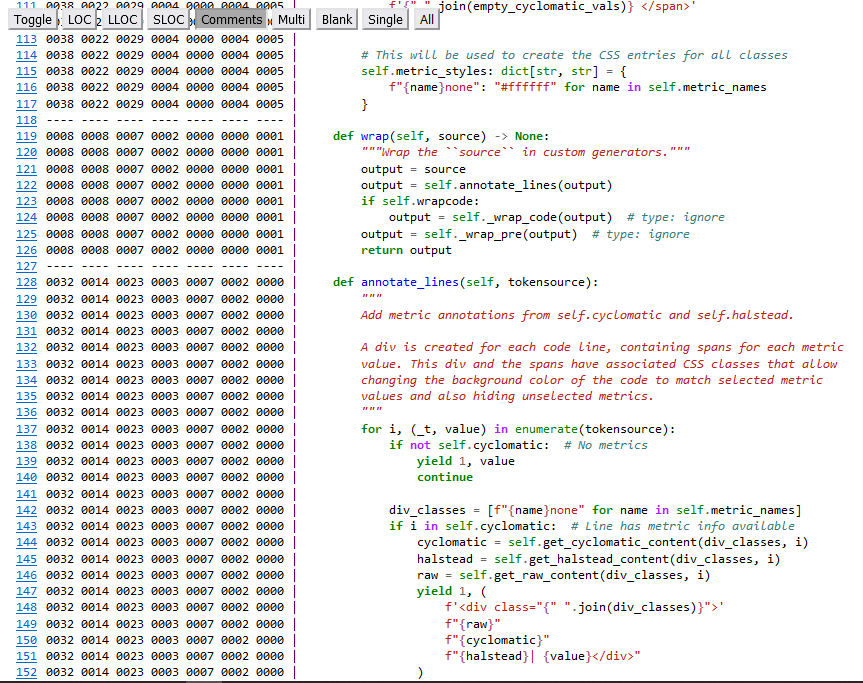Show the LOC metric column
Image resolution: width=863 pixels, height=683 pixels.
tap(79, 20)
